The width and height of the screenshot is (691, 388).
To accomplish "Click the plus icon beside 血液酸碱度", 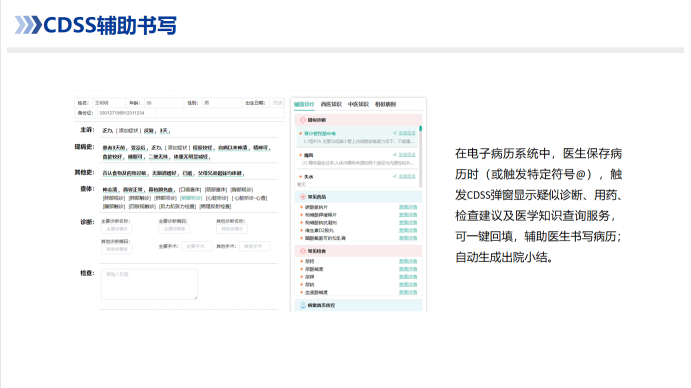I will [x=301, y=292].
